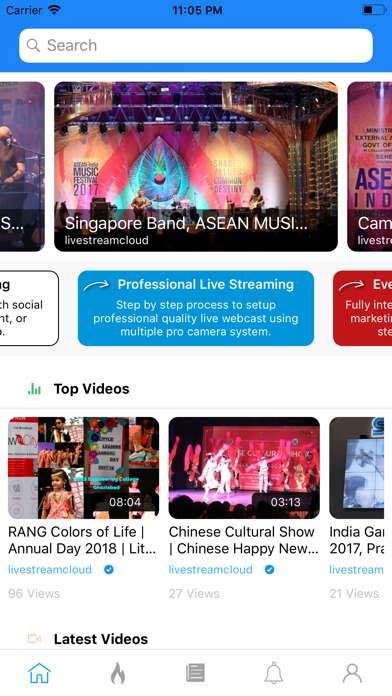Open the notifications bell tab
Viewport: 392px width, 696px height.
tap(274, 673)
